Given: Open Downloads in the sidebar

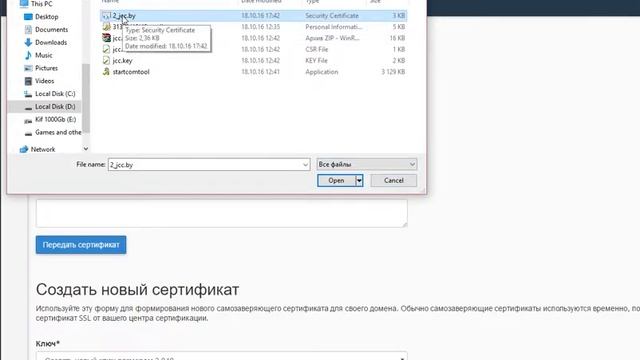Looking at the screenshot, I should coord(51,42).
